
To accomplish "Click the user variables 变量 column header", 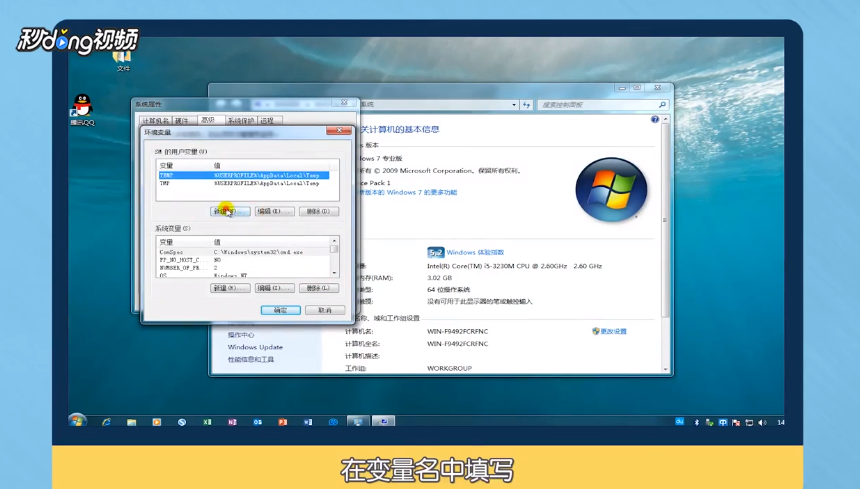I will (184, 165).
